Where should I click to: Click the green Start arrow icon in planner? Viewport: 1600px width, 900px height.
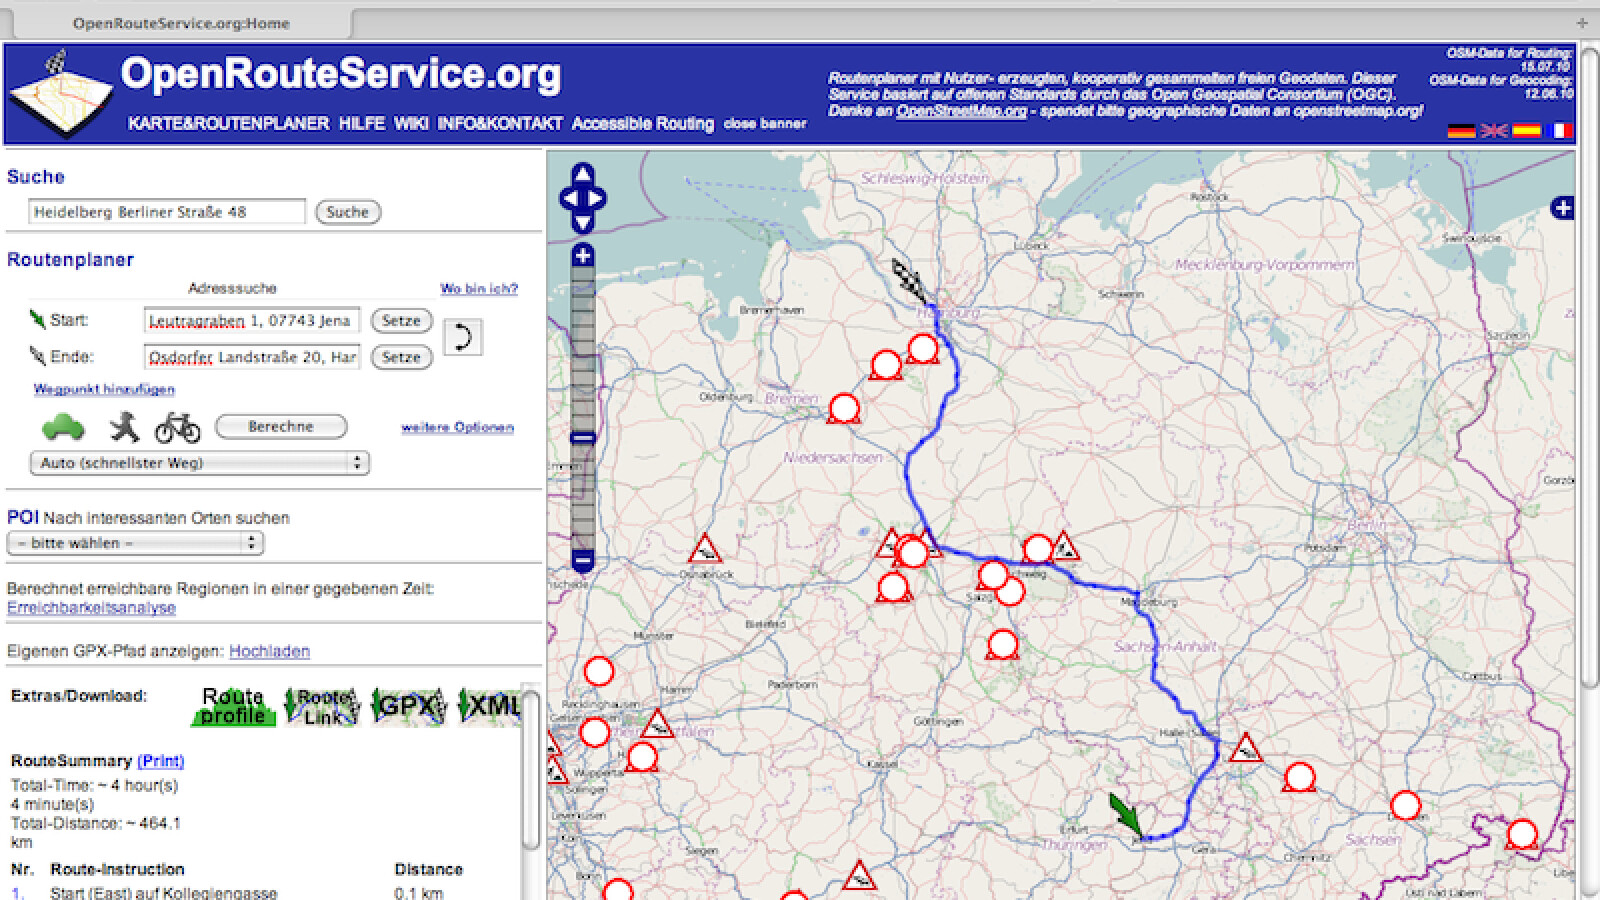click(37, 320)
